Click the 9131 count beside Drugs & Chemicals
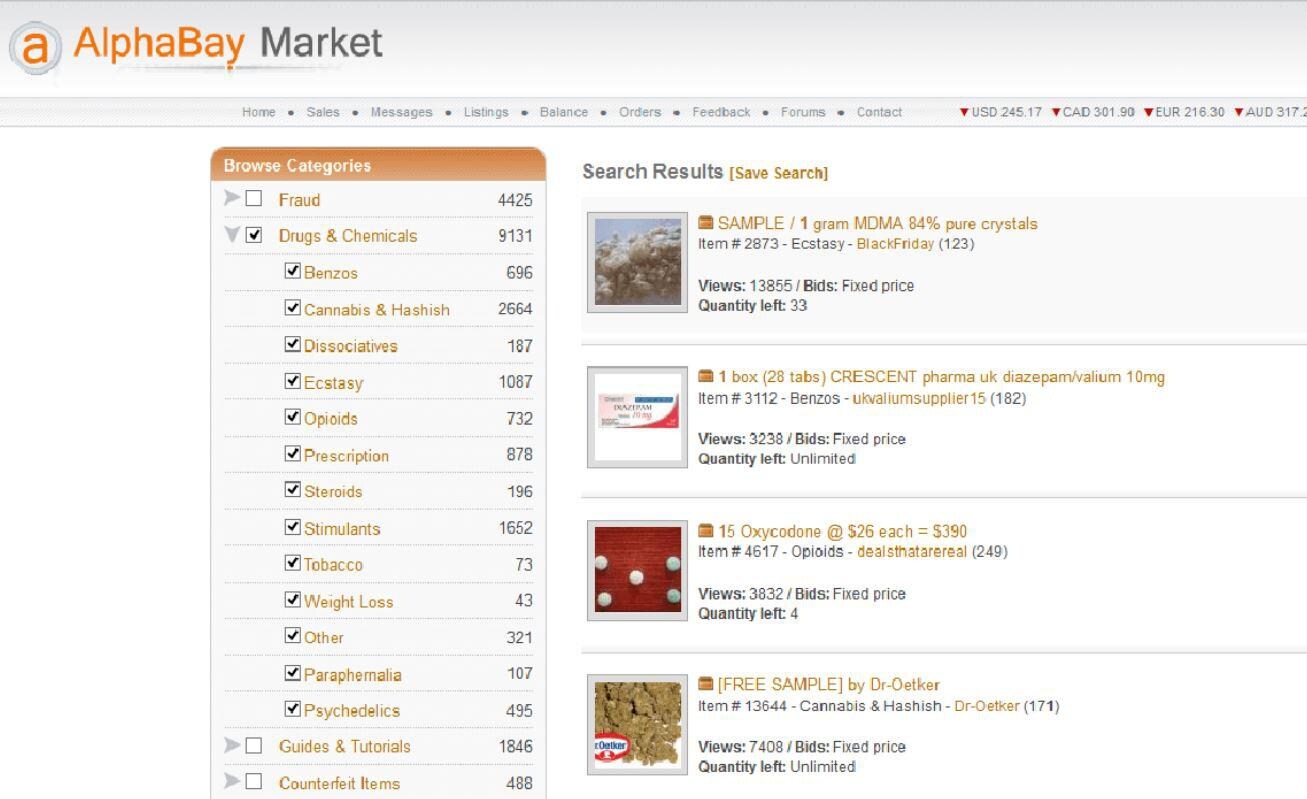The image size is (1307, 799). pos(515,236)
